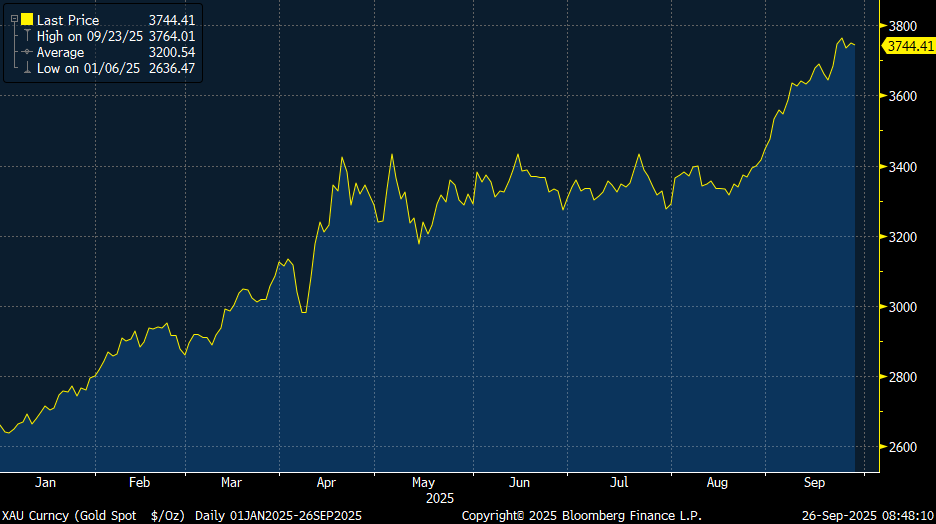Click the yellow Last Price color swatch
This screenshot has height=524, width=936.
point(27,20)
